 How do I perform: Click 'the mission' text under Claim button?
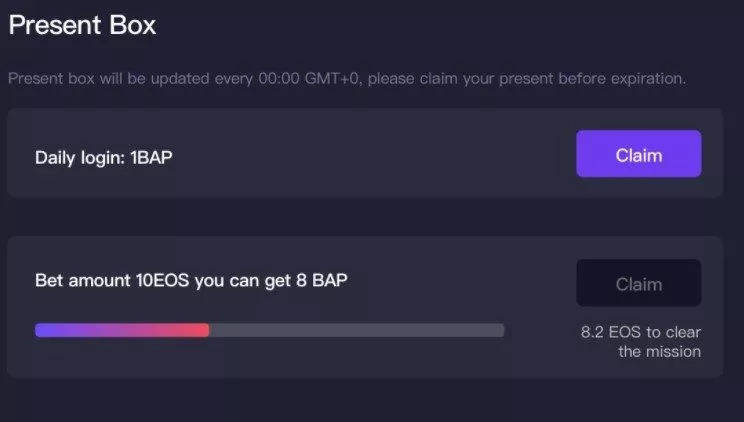660,352
